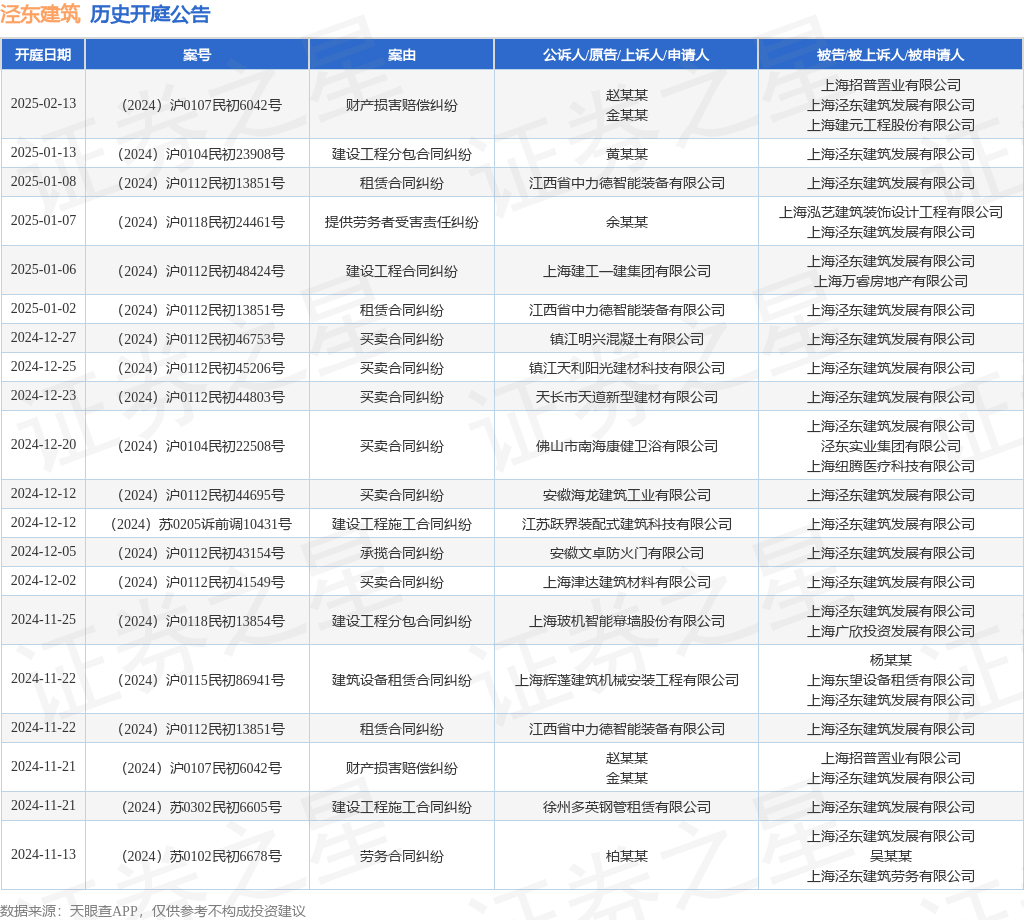This screenshot has width=1024, height=920.
Task: Select date cell 2025-01-02
Action: click(x=43, y=309)
